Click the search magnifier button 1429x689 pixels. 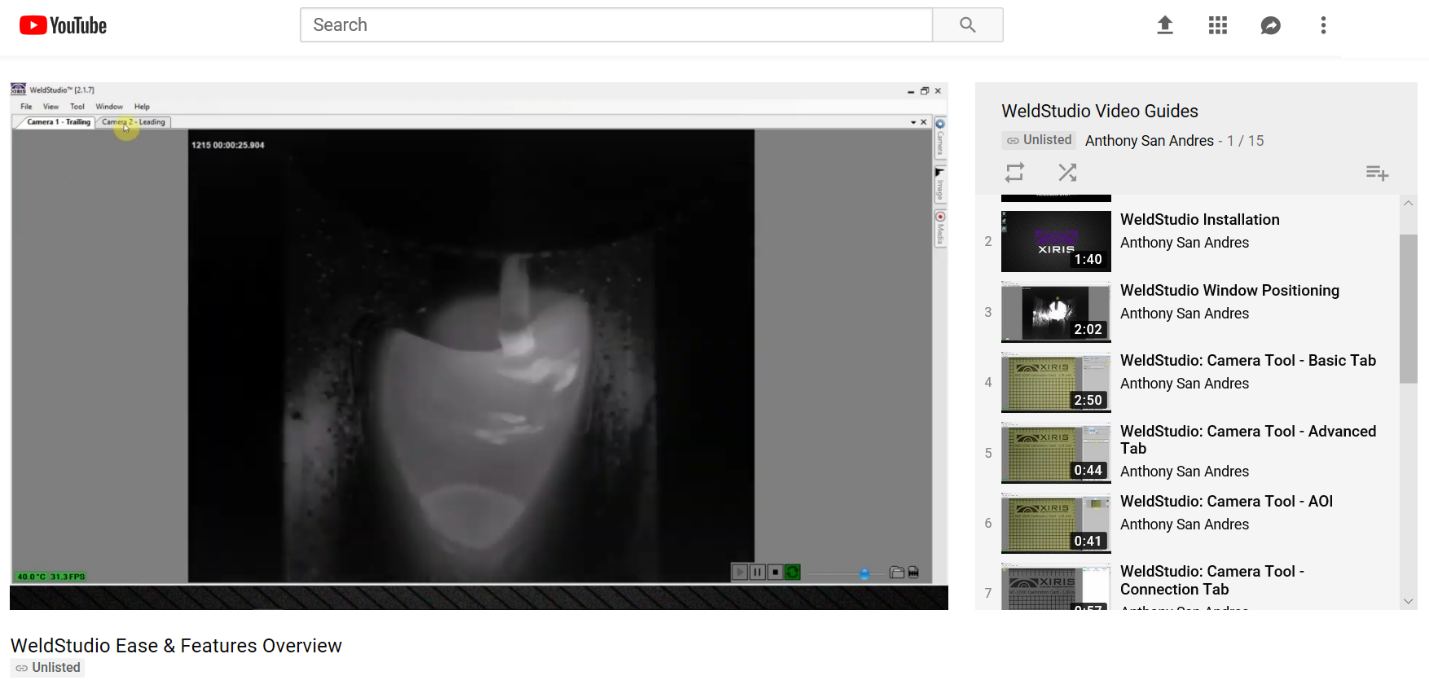click(967, 25)
